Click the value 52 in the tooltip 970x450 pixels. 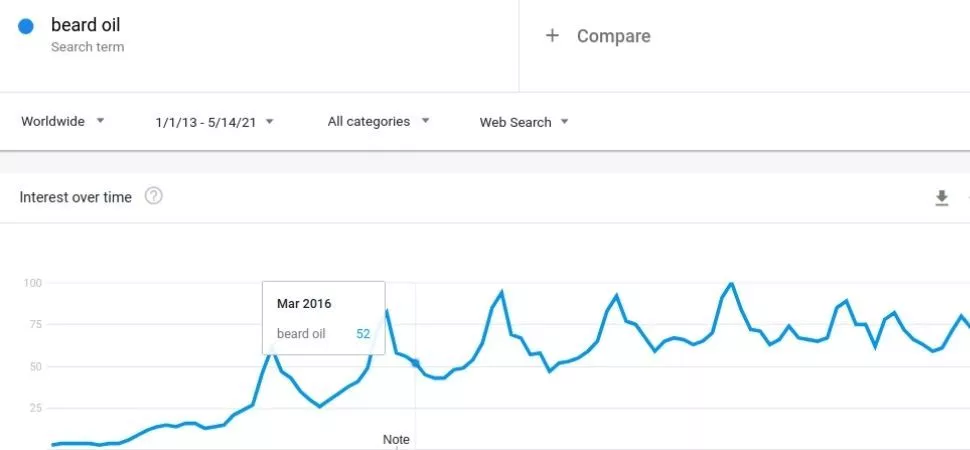pos(363,334)
